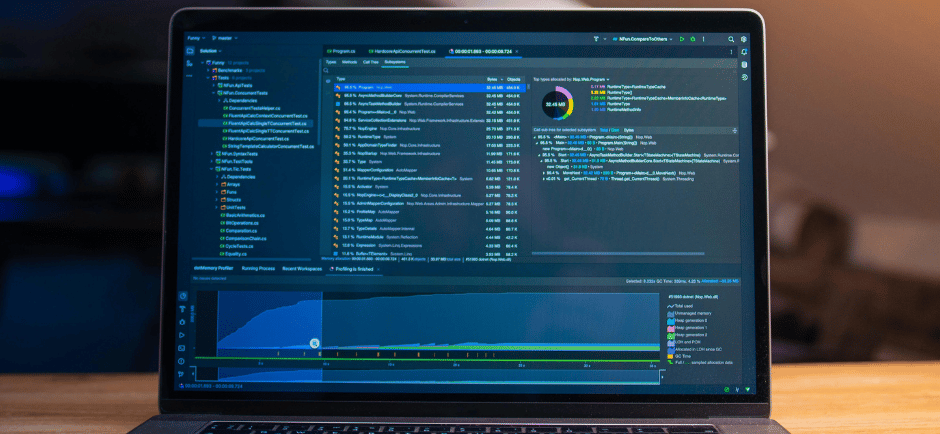The image size is (940, 434).
Task: Click the eye icon beside Type header
Action: pyautogui.click(x=328, y=80)
